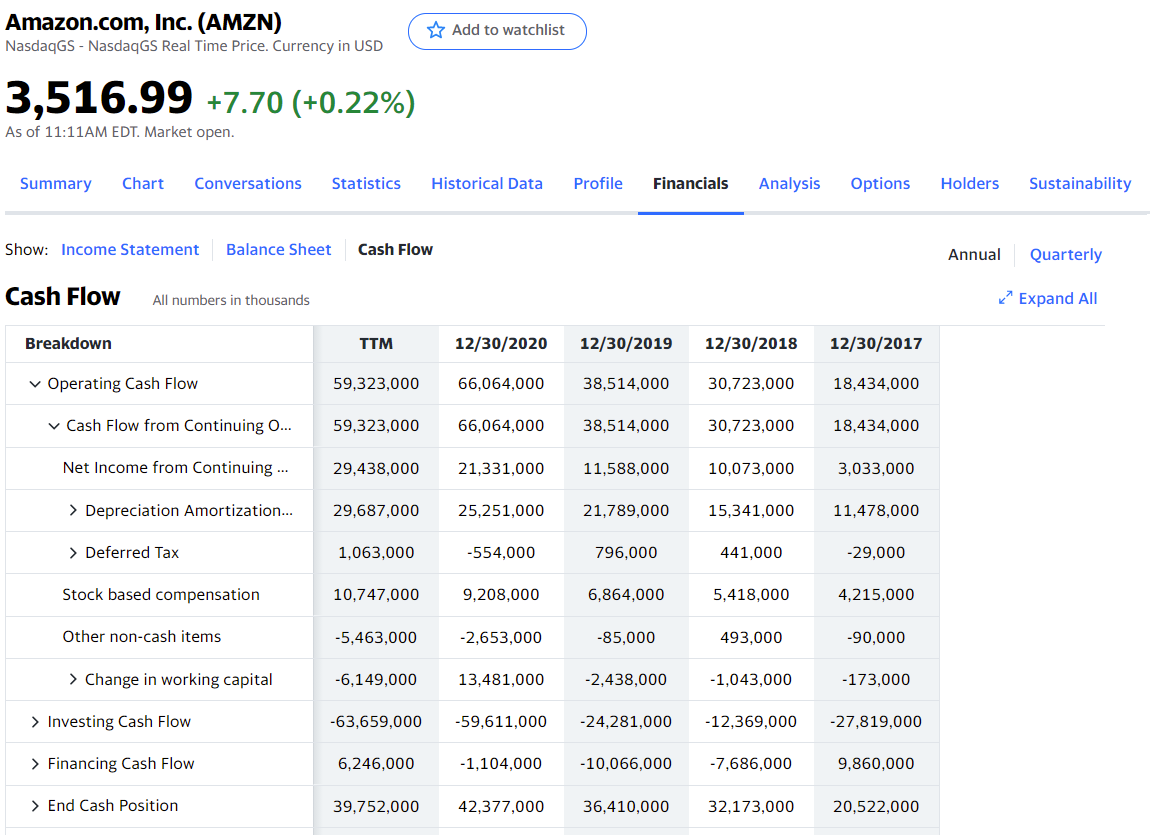Click the 10,747,000 stock compensation value
Viewport: 1150px width, 835px height.
[x=376, y=595]
